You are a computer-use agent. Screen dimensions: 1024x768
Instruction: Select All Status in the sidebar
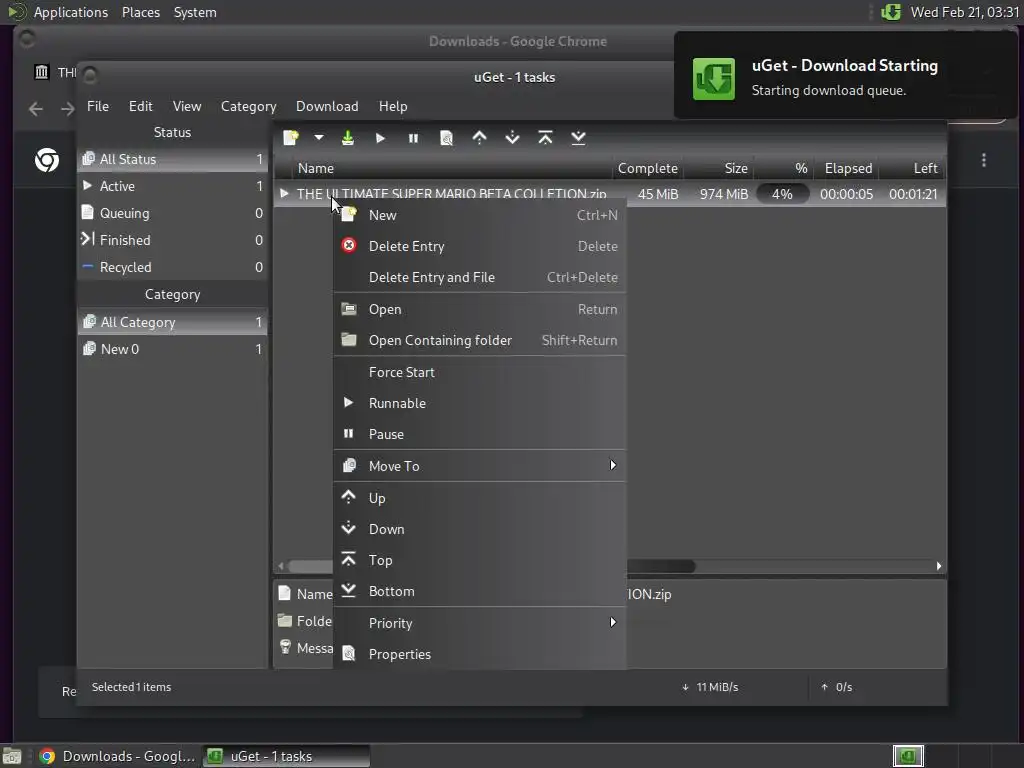pyautogui.click(x=172, y=159)
